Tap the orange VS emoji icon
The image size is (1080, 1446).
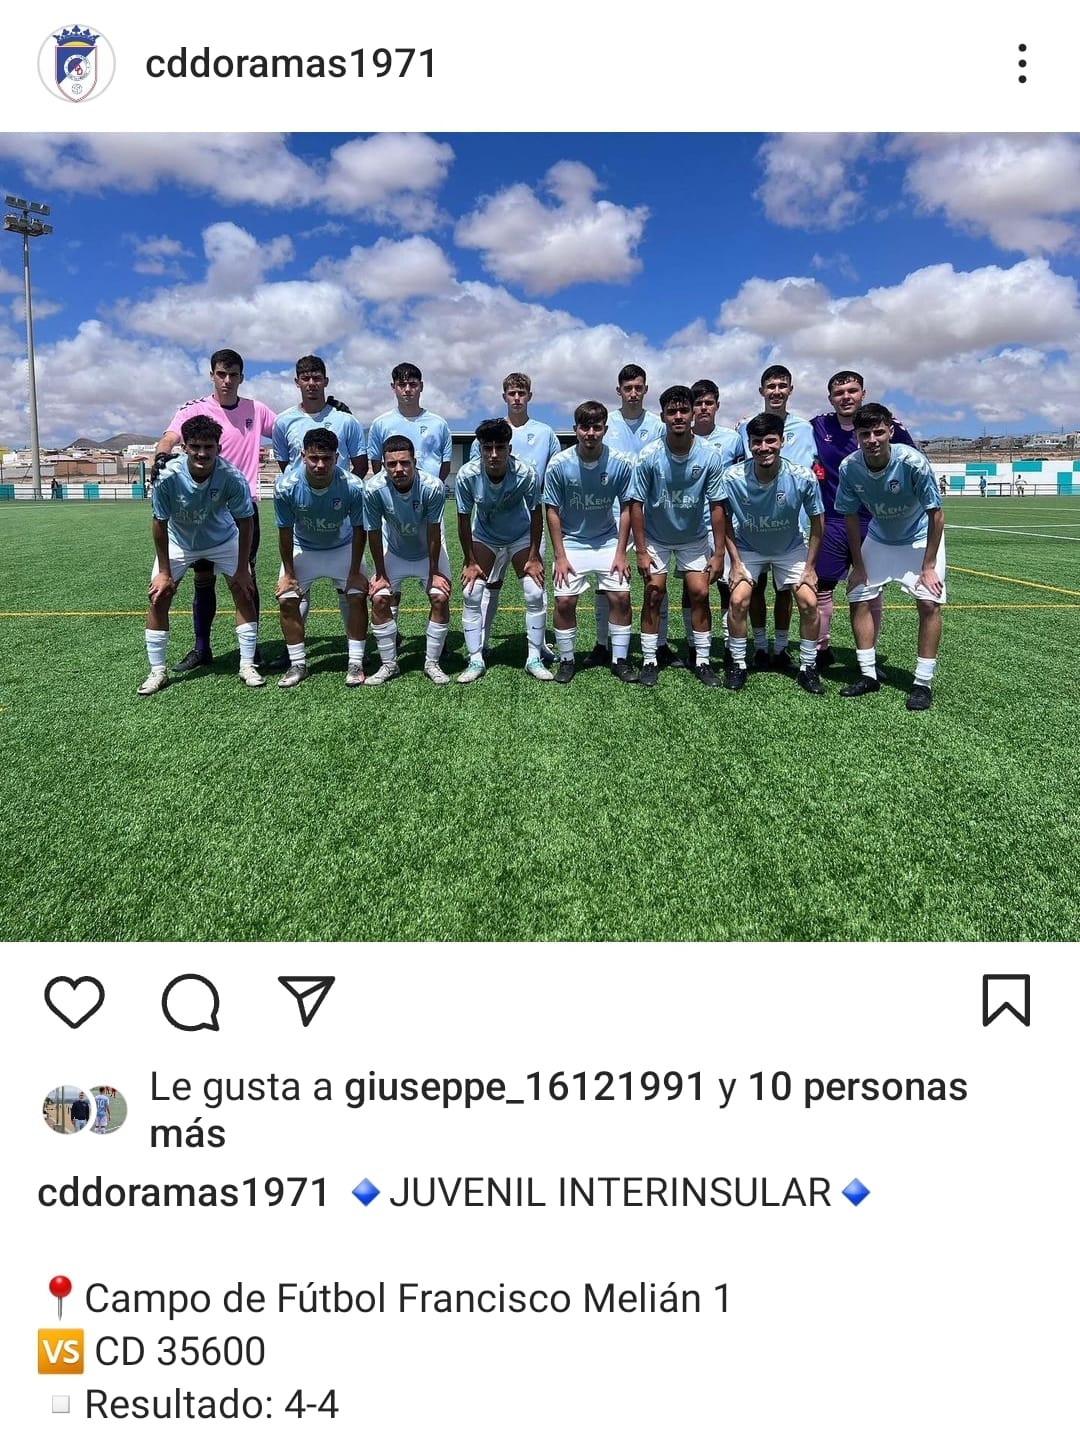(61, 1352)
